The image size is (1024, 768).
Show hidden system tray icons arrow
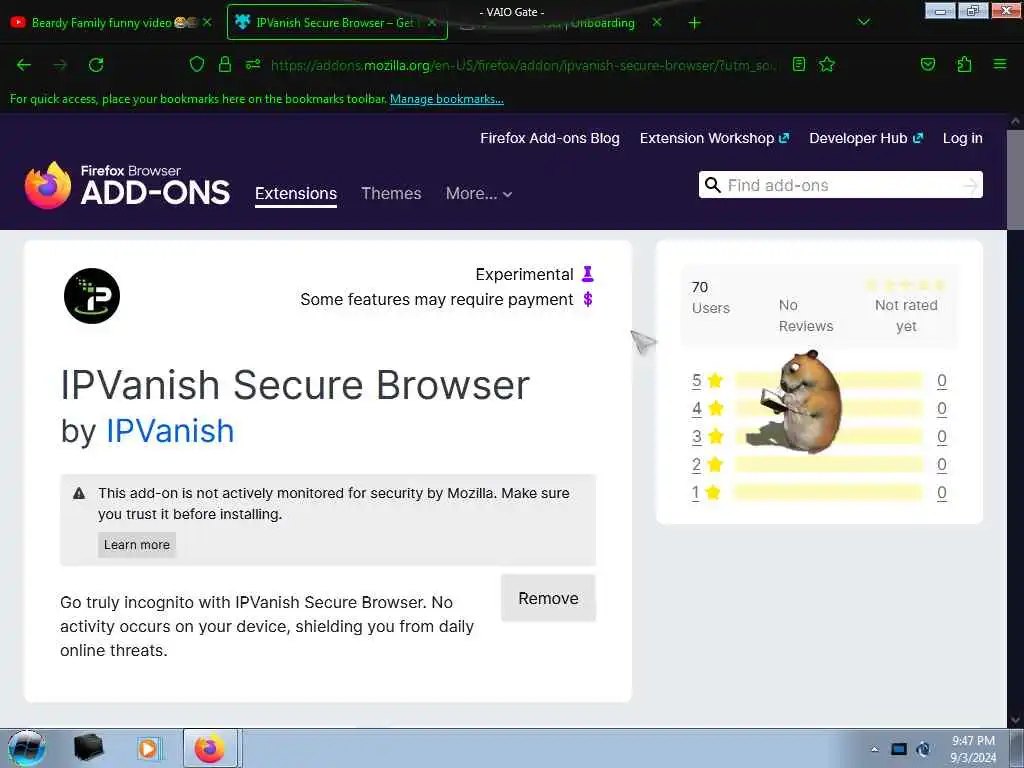(x=874, y=749)
